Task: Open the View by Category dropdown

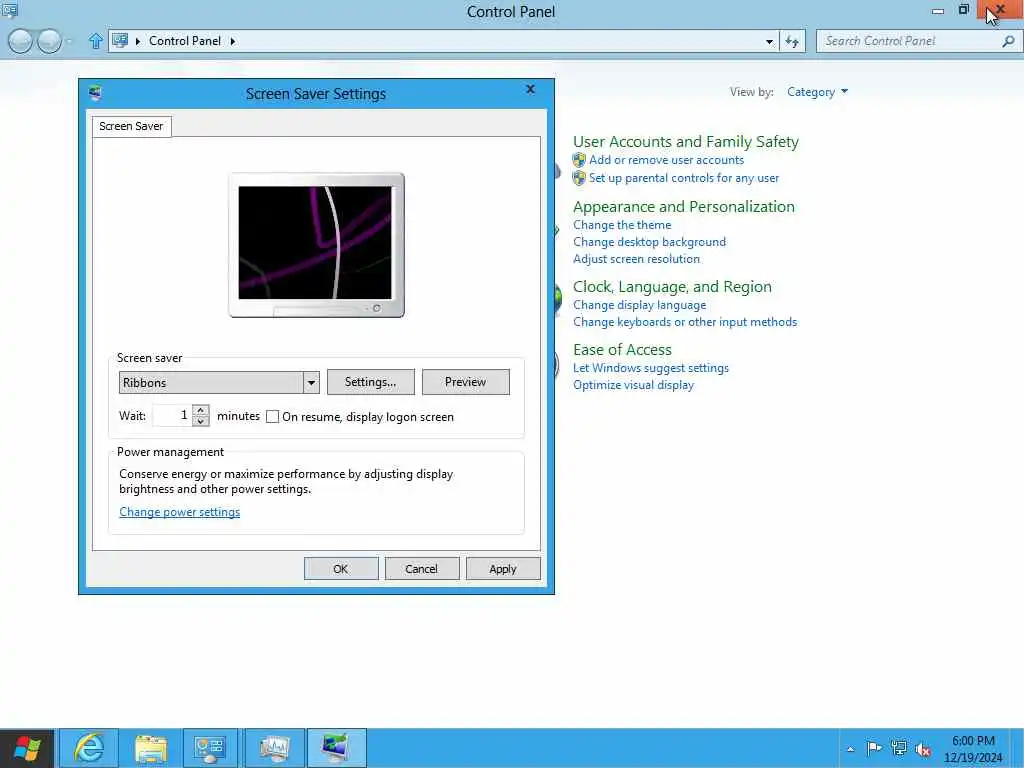Action: pyautogui.click(x=817, y=92)
